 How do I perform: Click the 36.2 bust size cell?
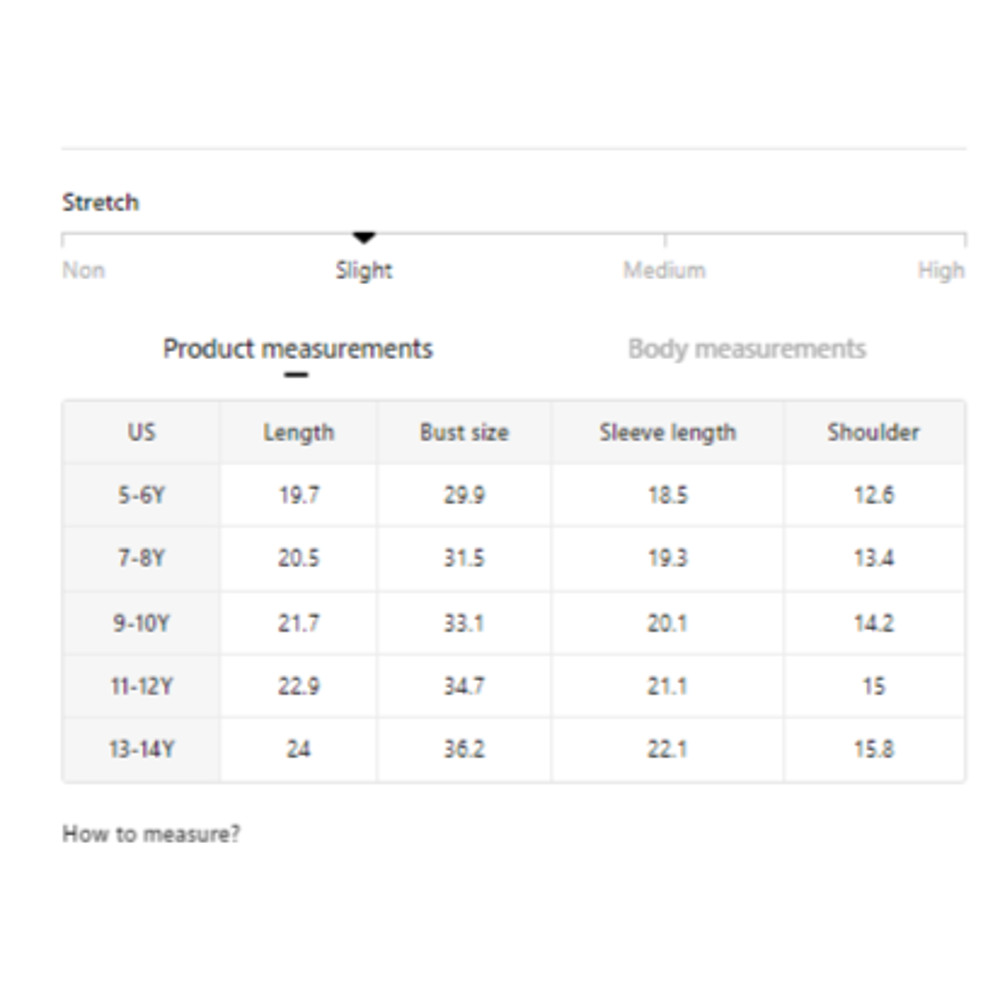click(x=464, y=749)
